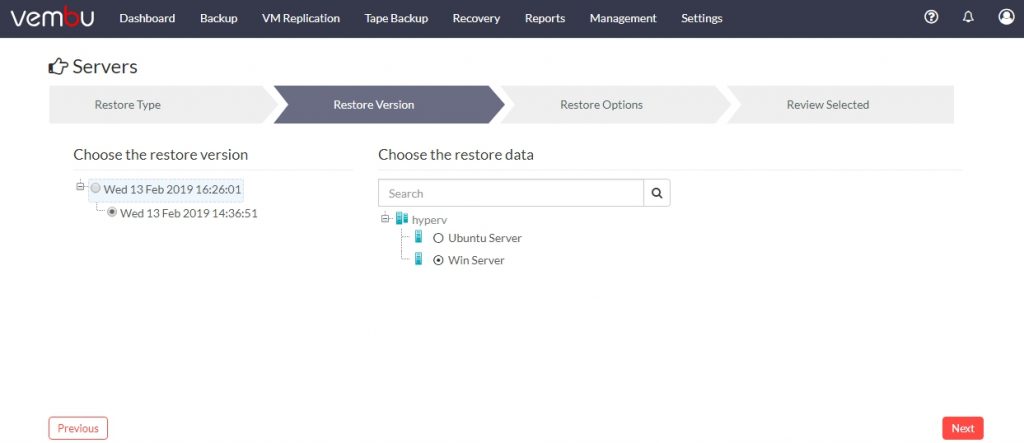This screenshot has width=1024, height=443.
Task: Select the Win Server radio button
Action: (439, 260)
